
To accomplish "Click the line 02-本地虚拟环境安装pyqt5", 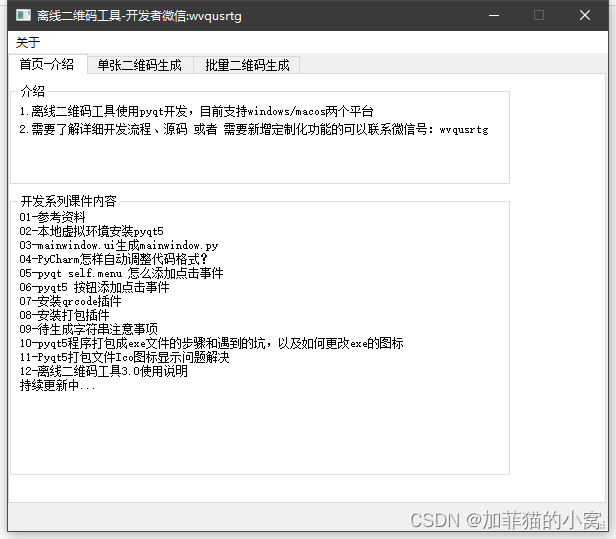I will click(91, 231).
